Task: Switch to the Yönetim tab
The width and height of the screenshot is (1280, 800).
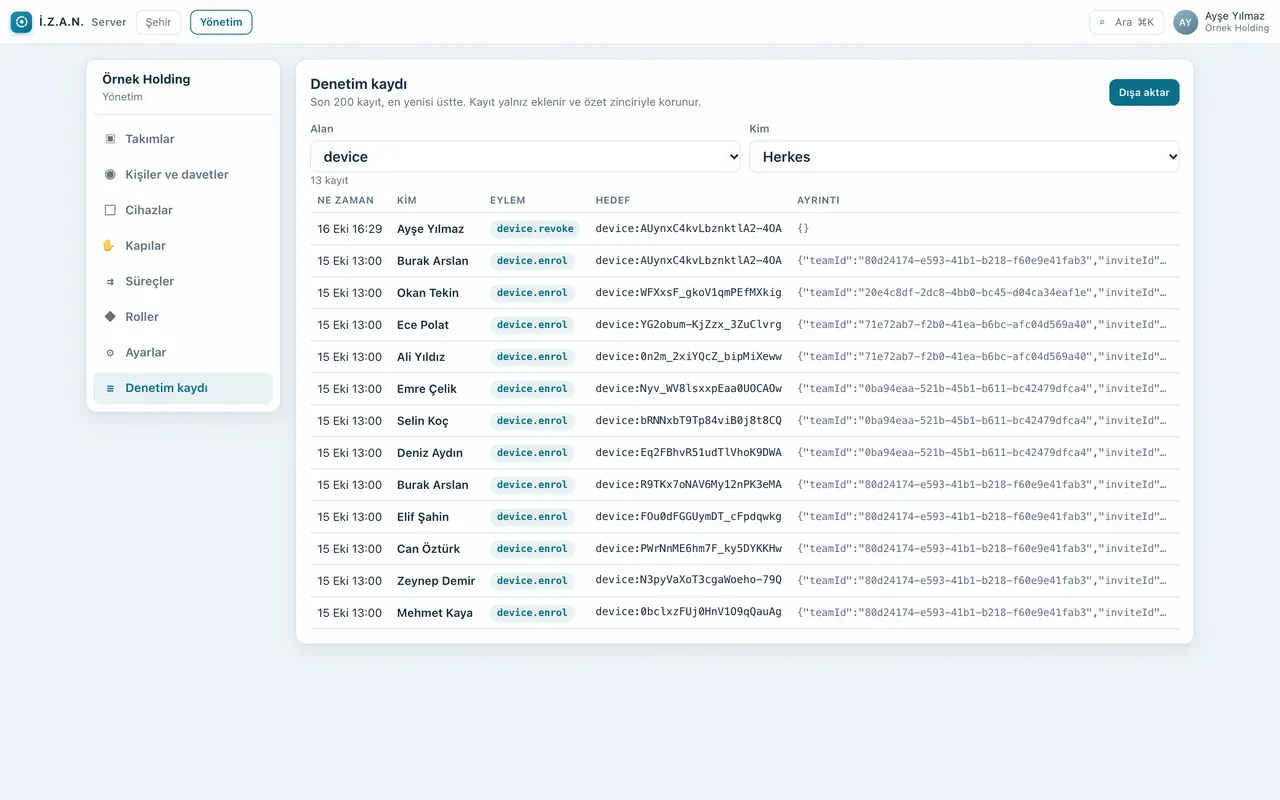Action: [x=221, y=22]
